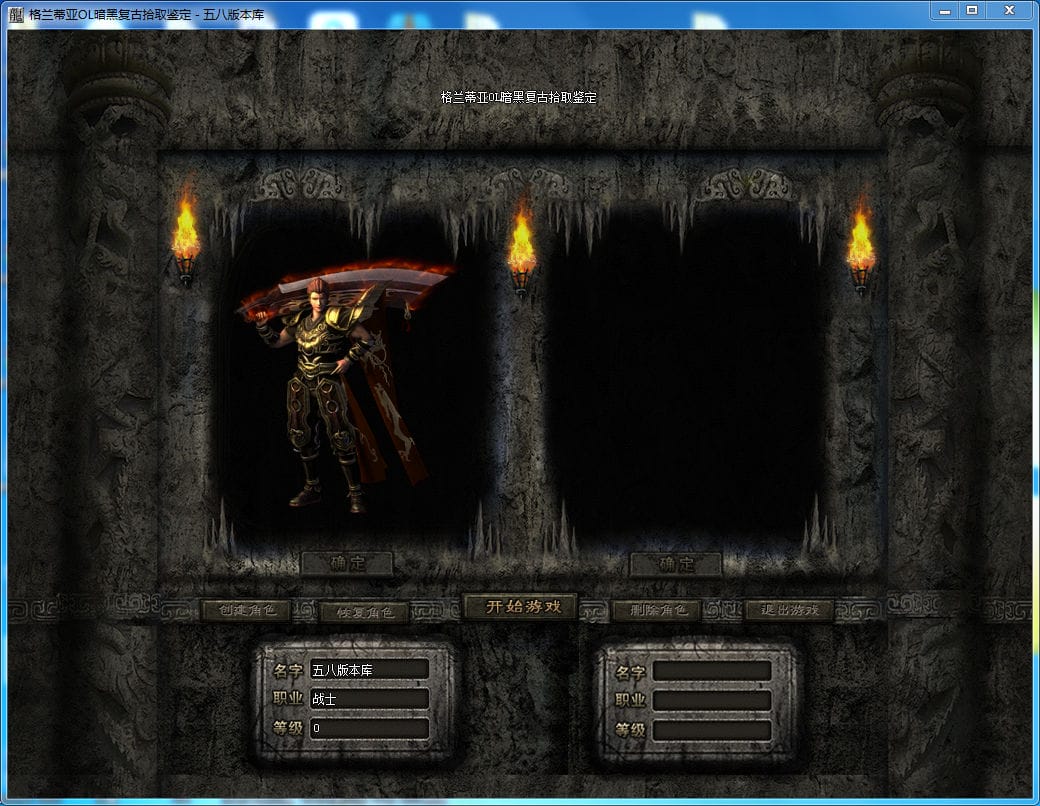Click the empty 职业 field on the right panel

(x=712, y=701)
